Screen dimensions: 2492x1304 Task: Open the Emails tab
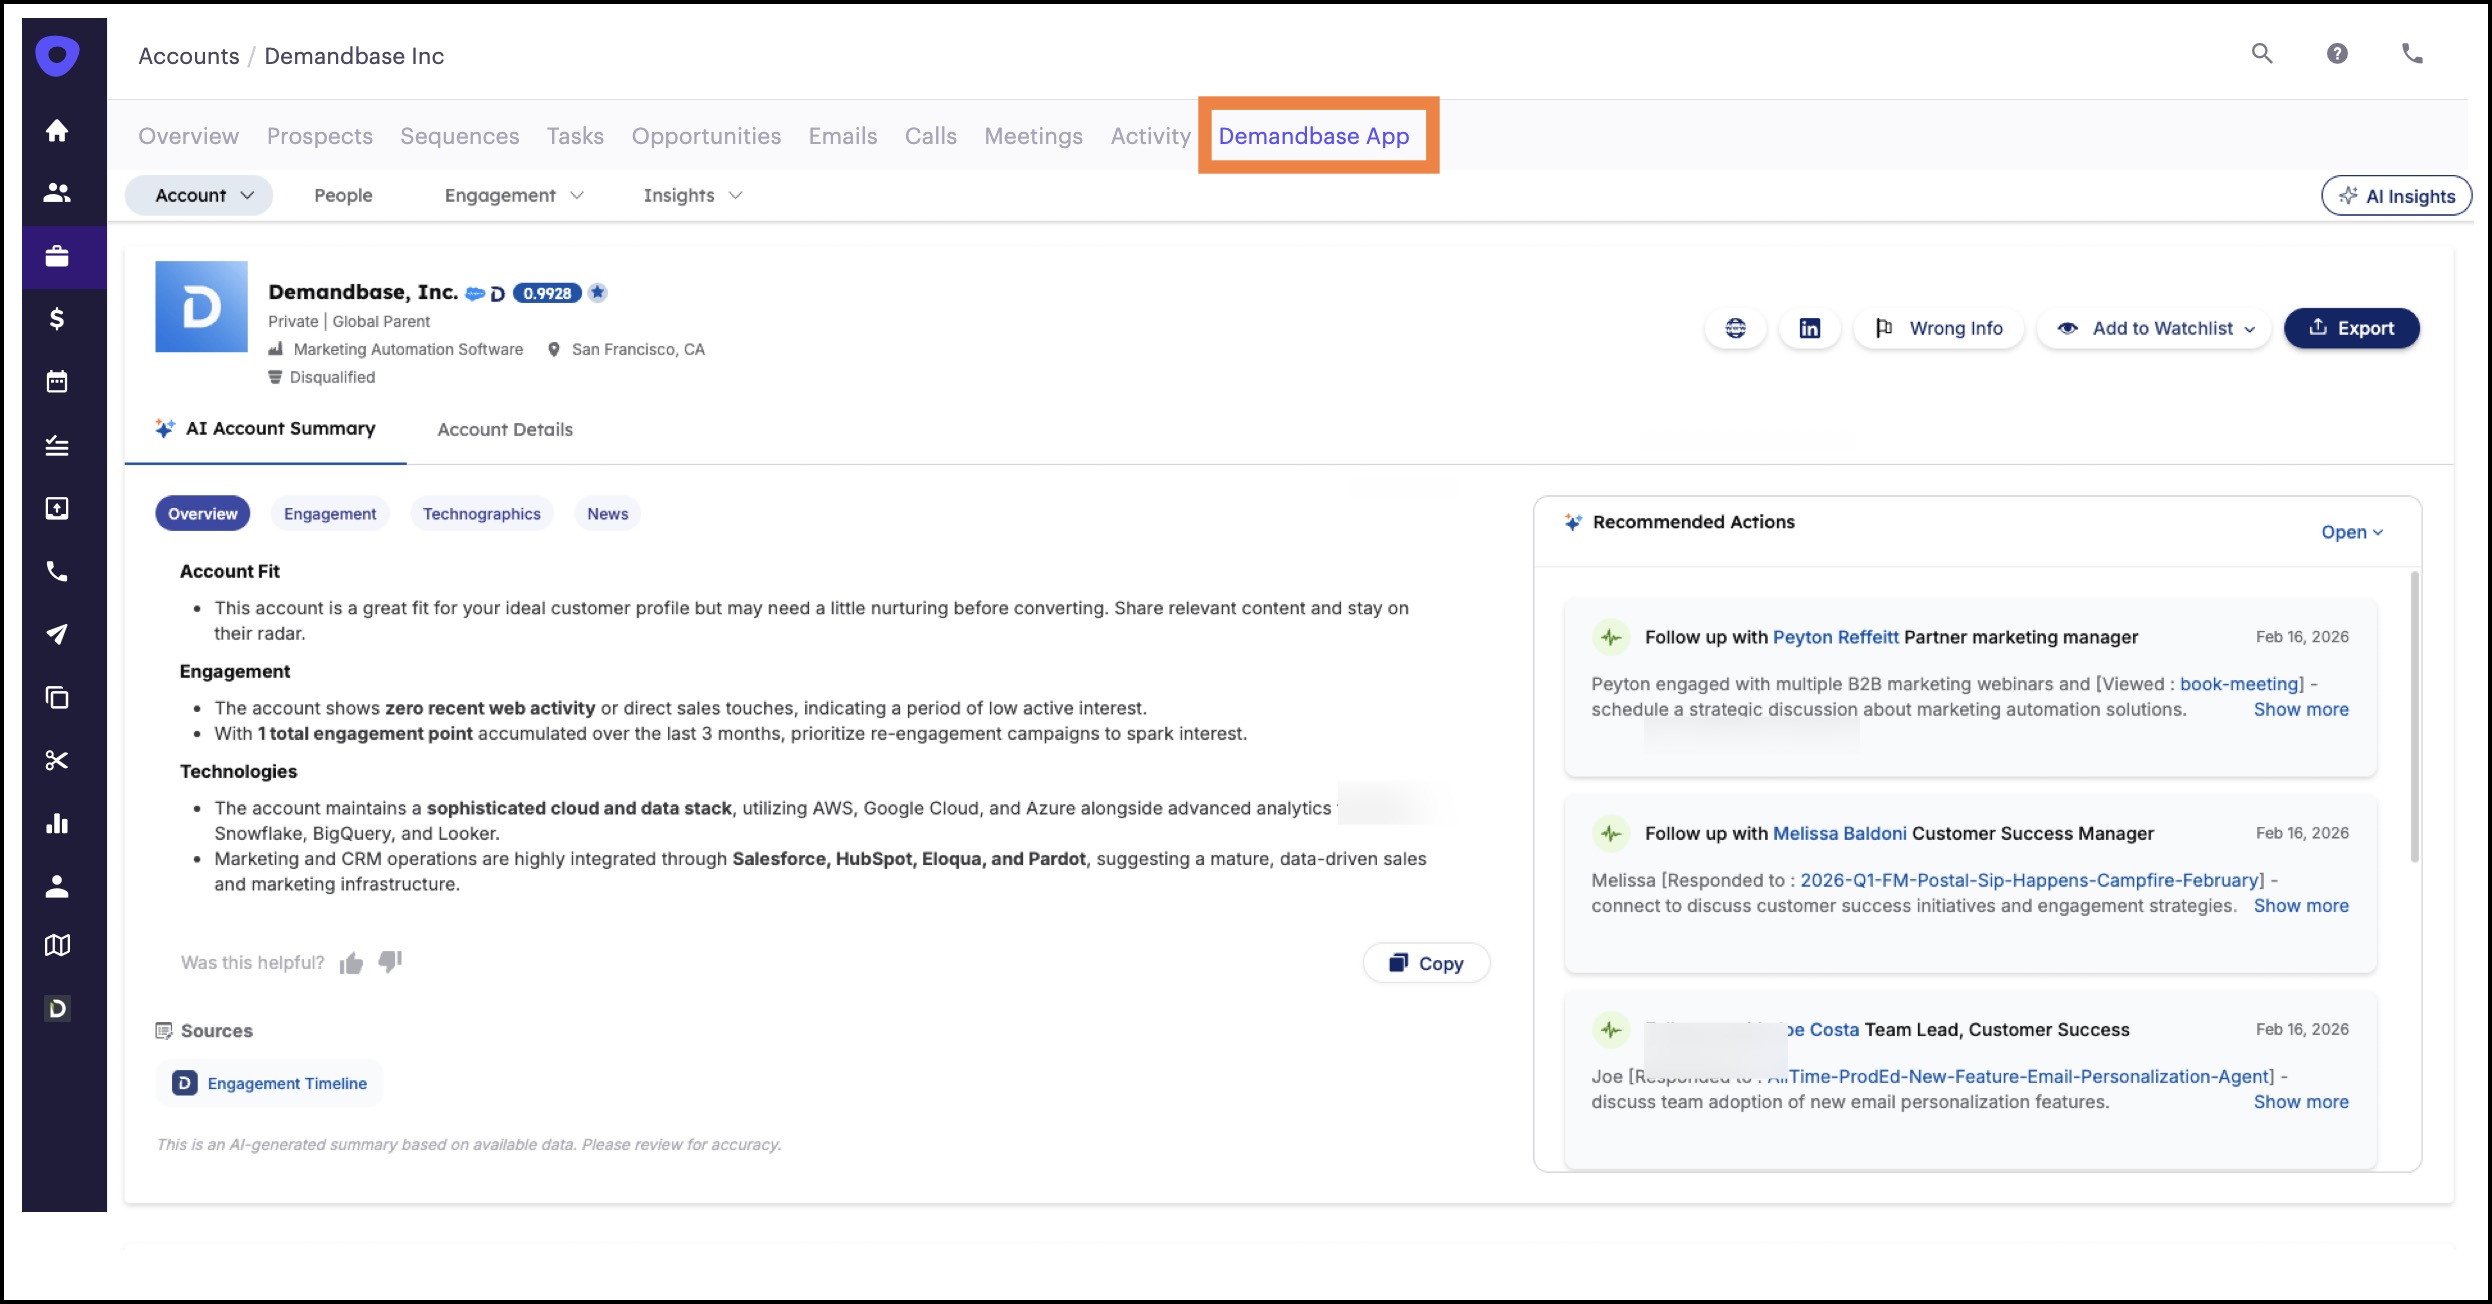(x=843, y=136)
